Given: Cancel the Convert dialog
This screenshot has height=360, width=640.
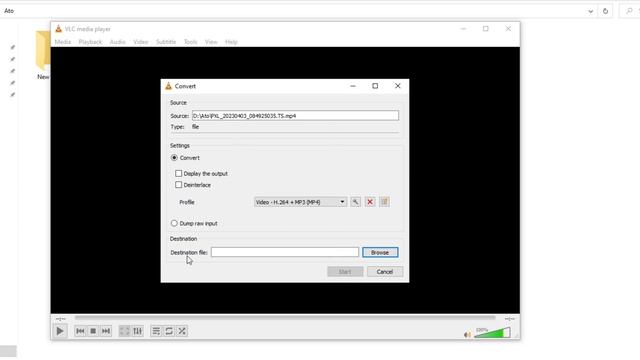Looking at the screenshot, I should (385, 272).
